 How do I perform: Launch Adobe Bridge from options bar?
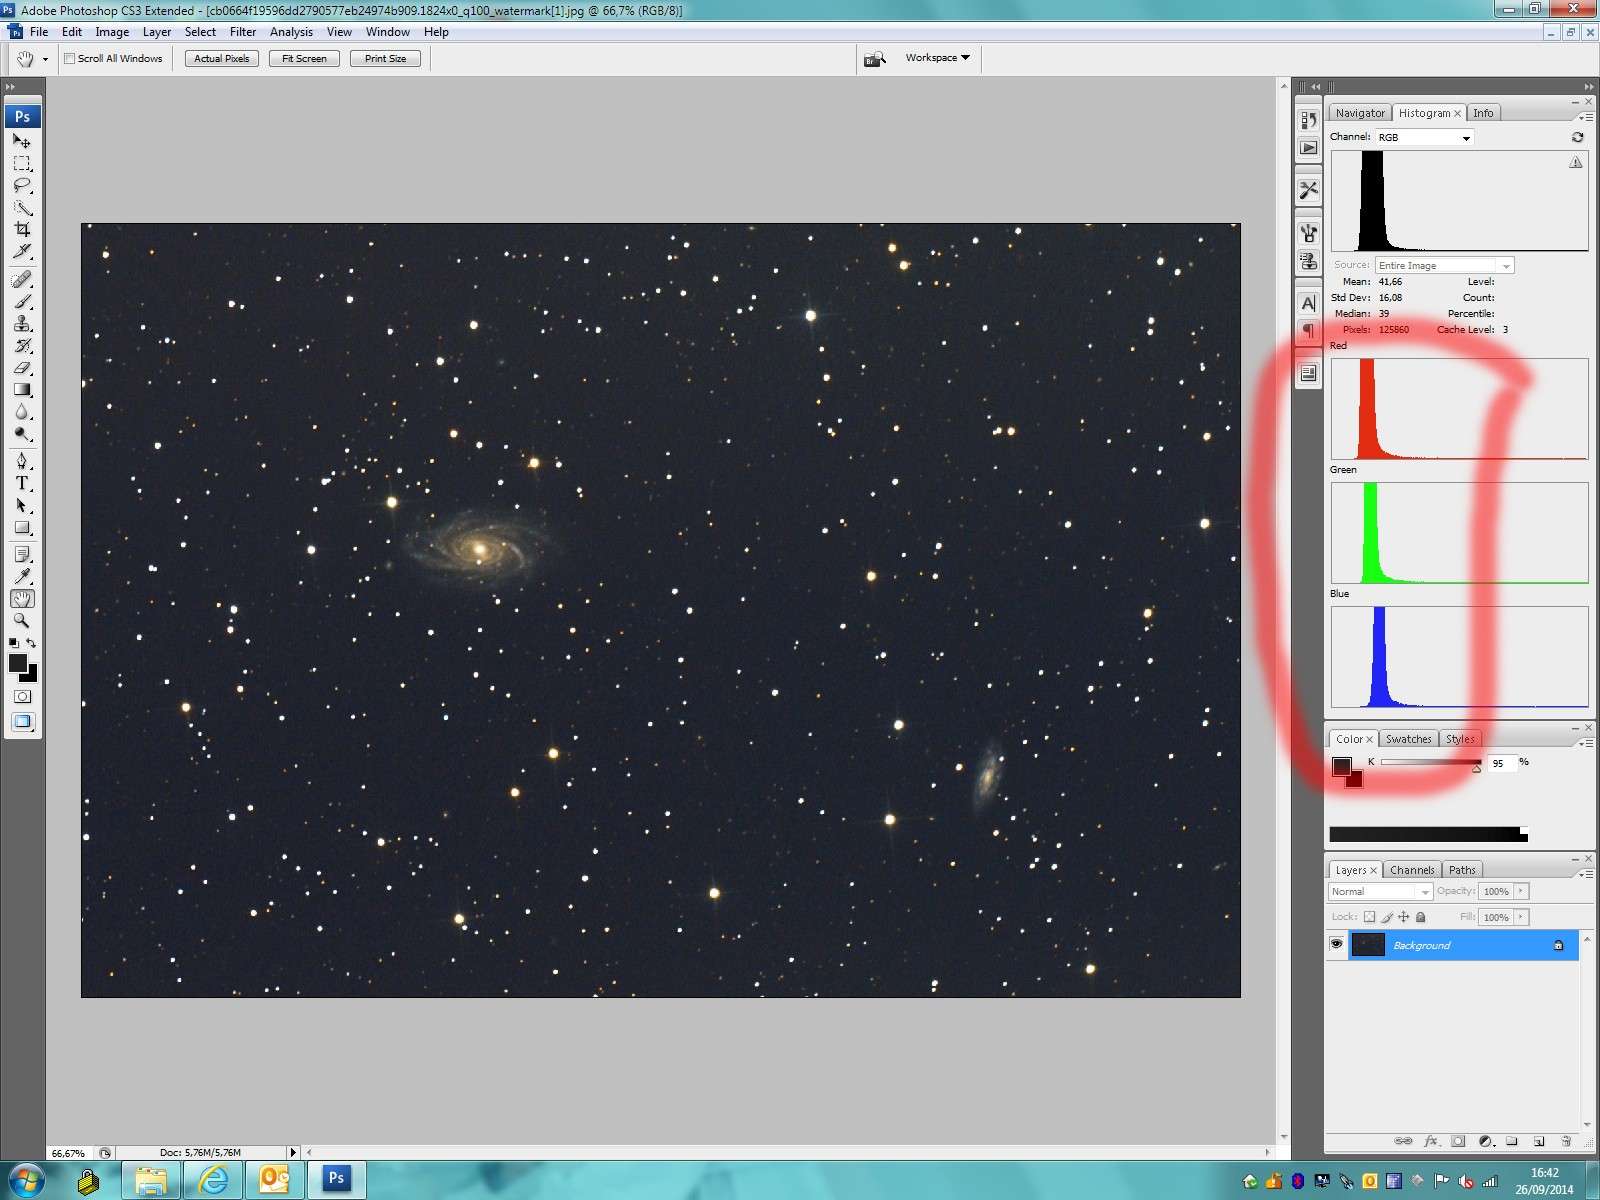(875, 59)
